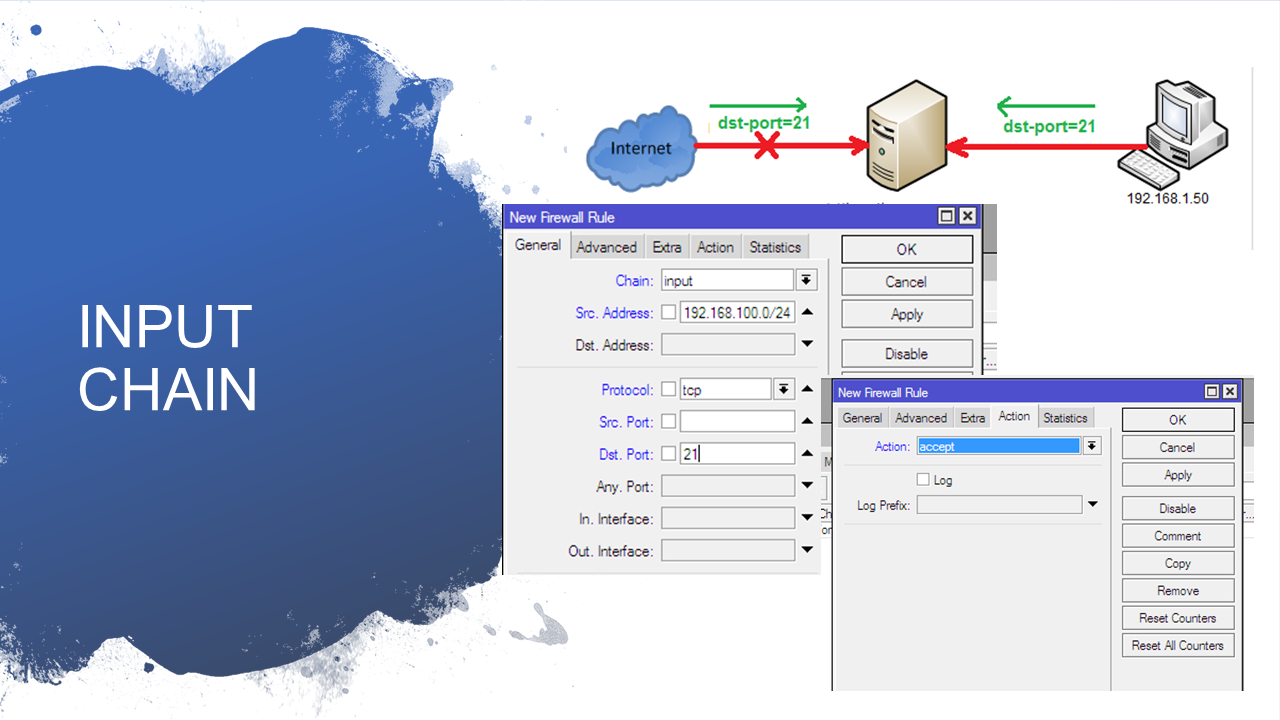Collapse the Src. Address field arrow

coord(808,312)
